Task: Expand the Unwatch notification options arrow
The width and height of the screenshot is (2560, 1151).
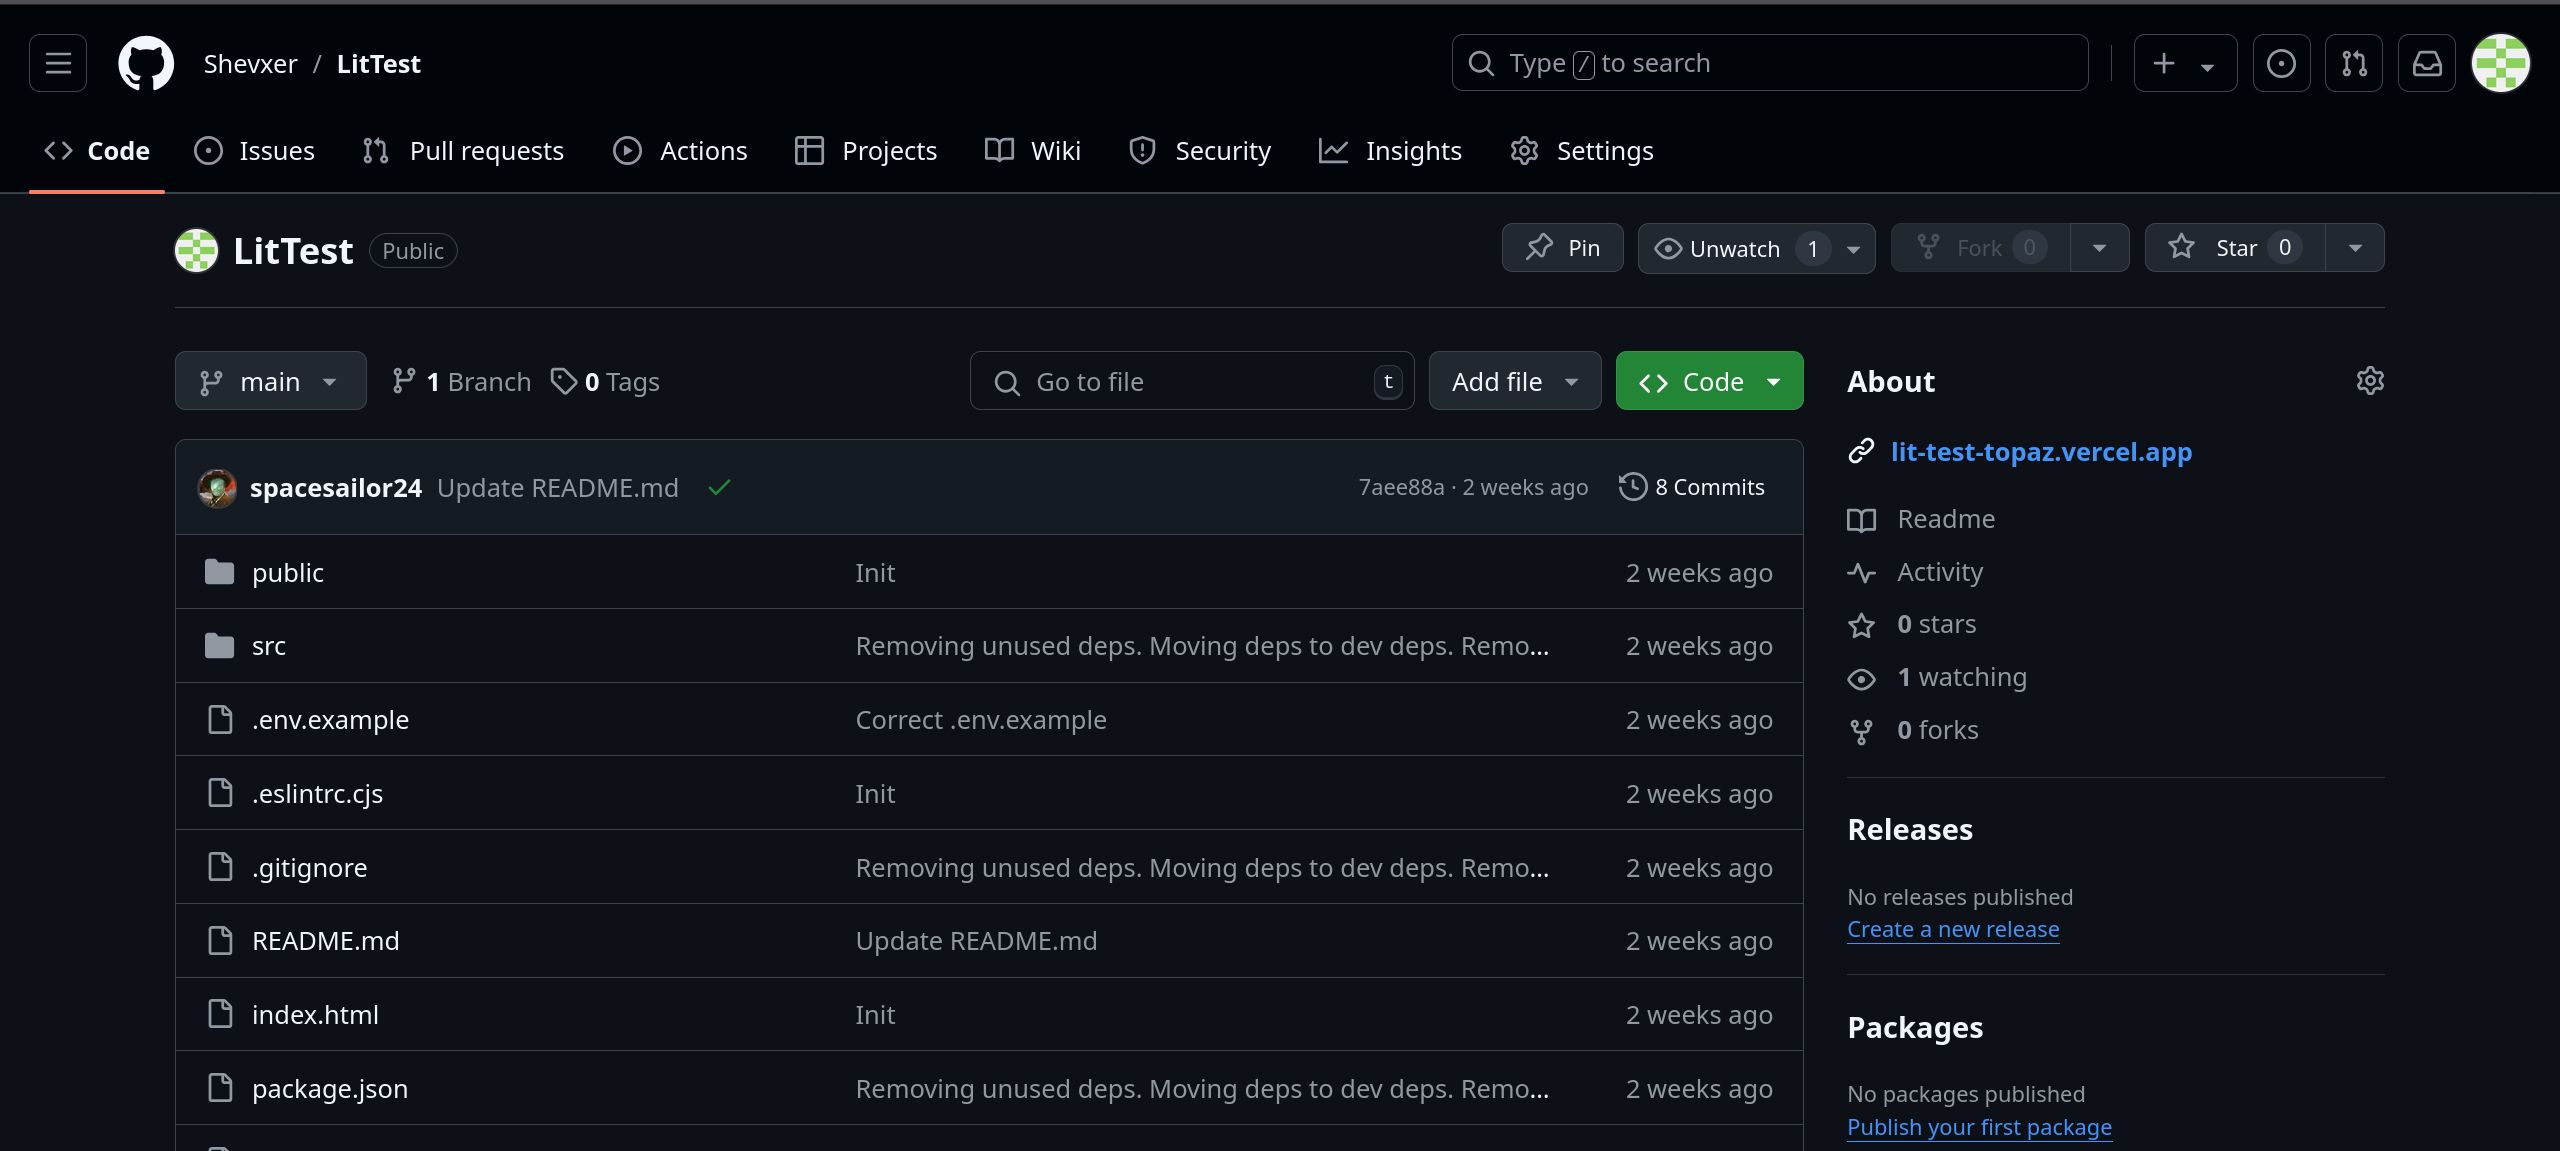Action: tap(1854, 249)
